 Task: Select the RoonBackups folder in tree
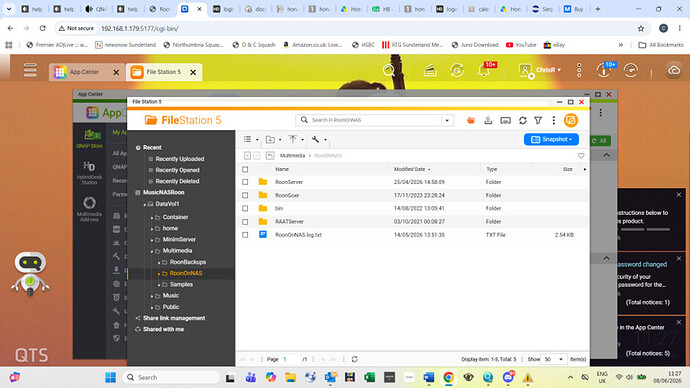coord(188,262)
